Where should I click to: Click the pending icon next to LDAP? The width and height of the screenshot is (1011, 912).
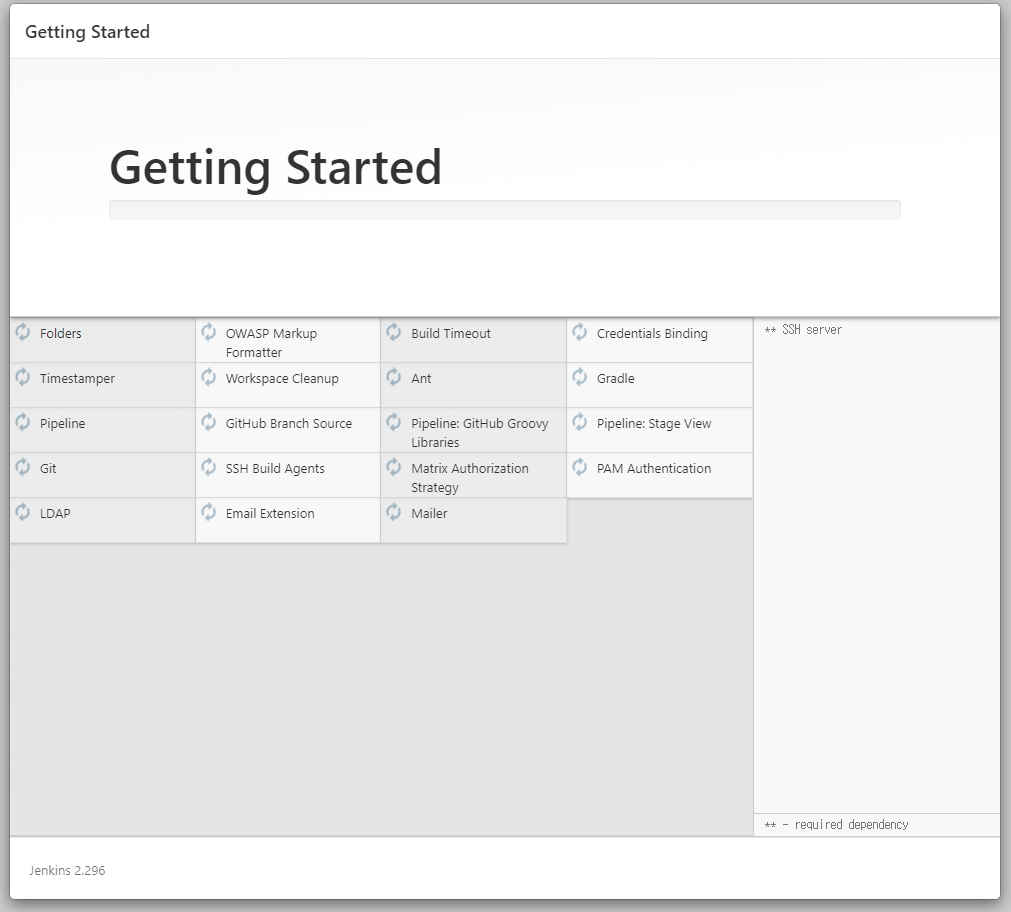tap(23, 513)
